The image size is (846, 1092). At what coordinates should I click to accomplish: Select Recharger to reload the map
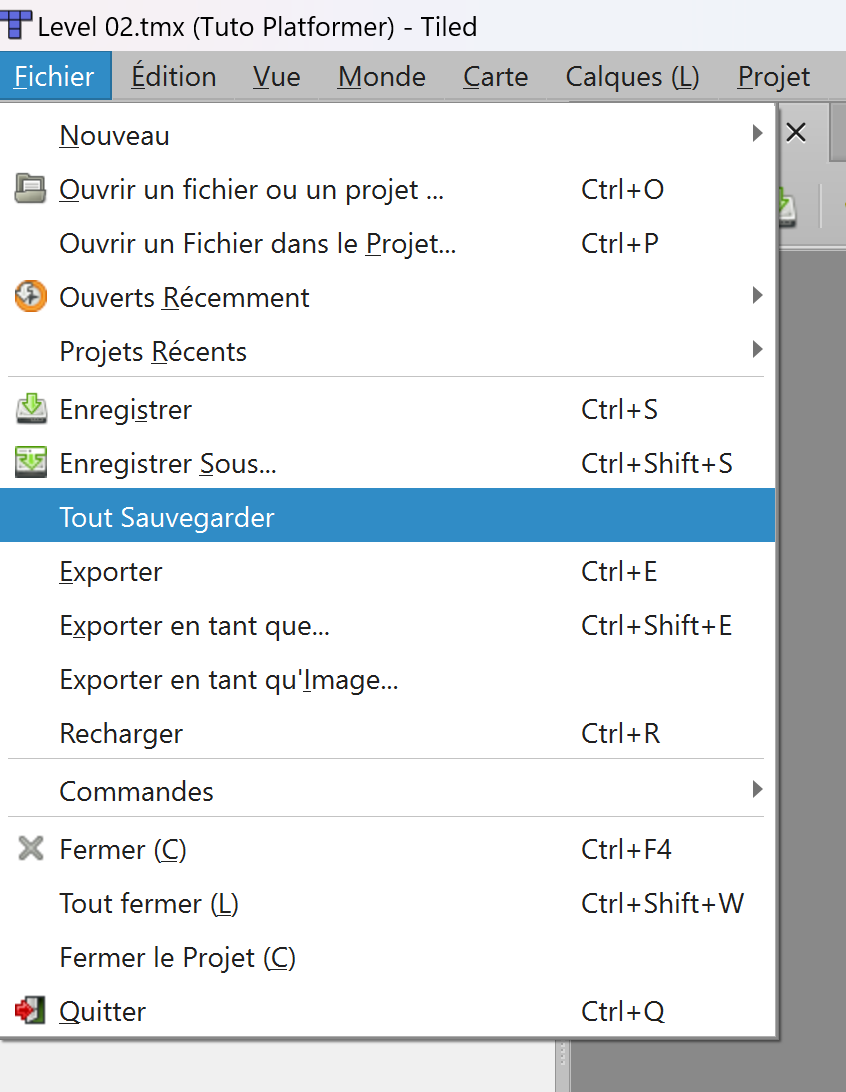pyautogui.click(x=122, y=734)
